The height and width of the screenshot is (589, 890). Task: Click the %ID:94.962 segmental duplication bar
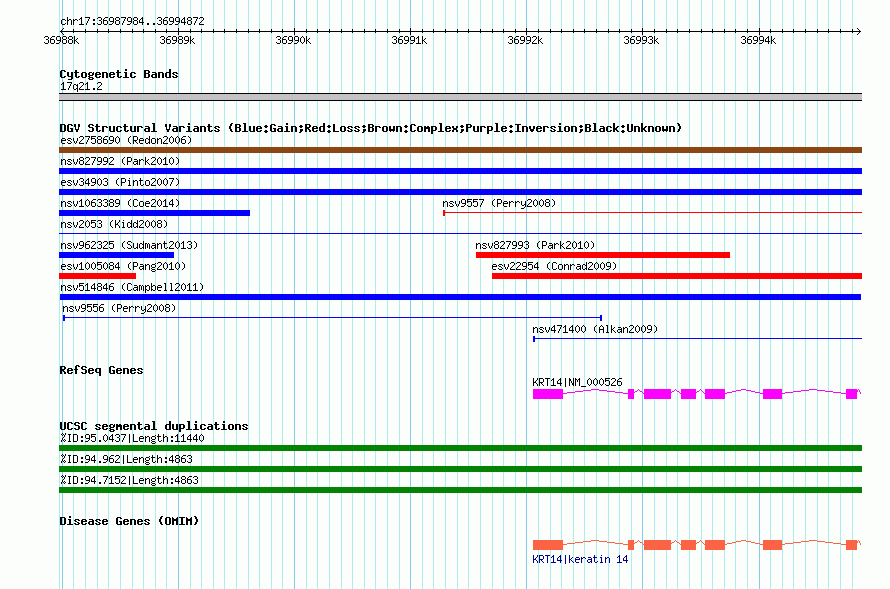click(x=460, y=469)
